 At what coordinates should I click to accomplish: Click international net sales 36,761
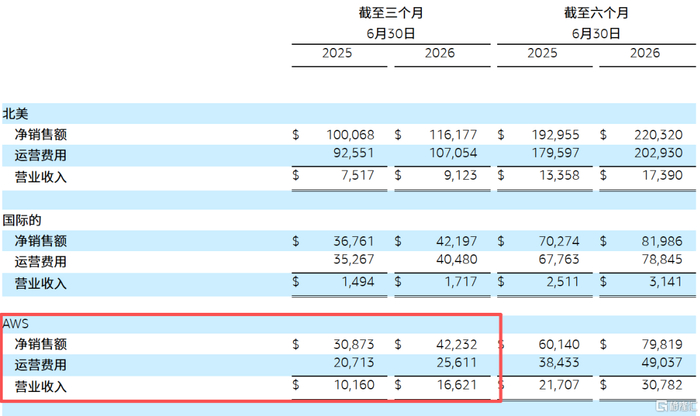354,241
